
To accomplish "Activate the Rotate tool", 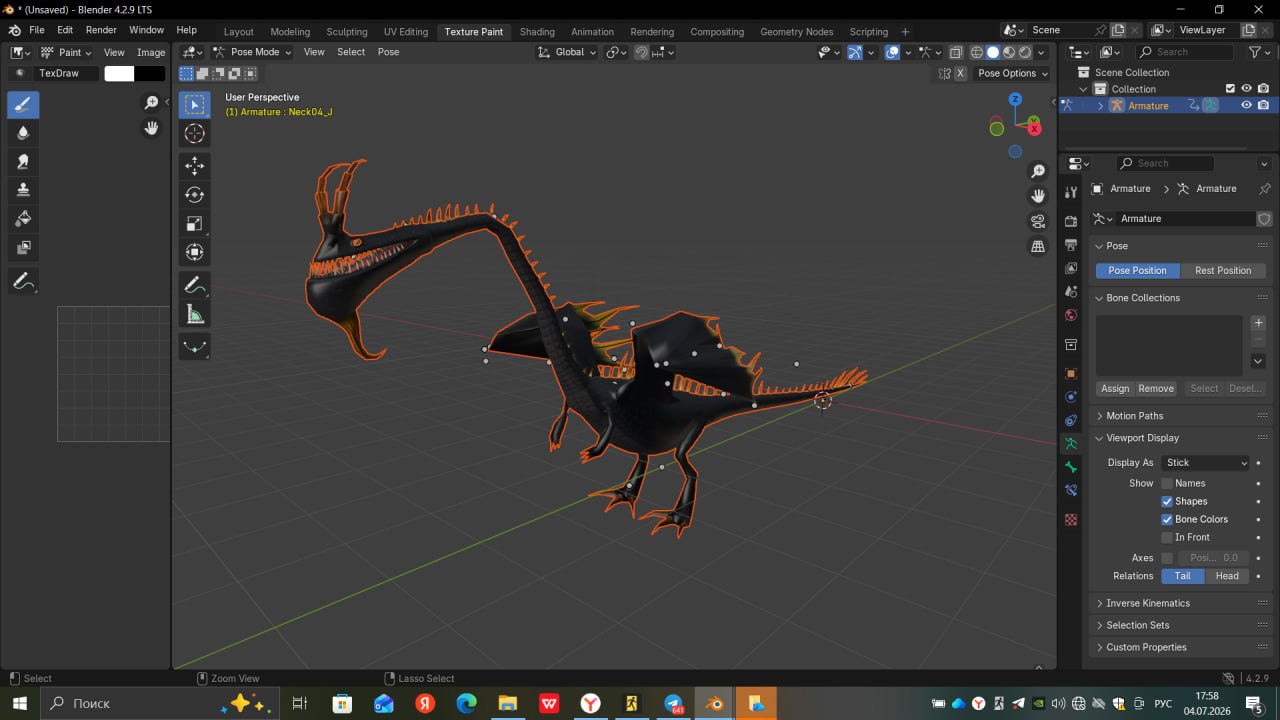I will click(x=195, y=195).
